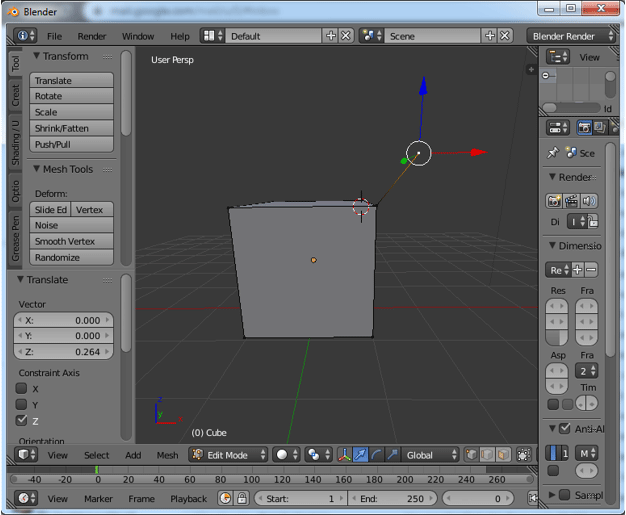This screenshot has height=515, width=626.
Task: Select the translate manipulator arrow icon
Action: [360, 455]
